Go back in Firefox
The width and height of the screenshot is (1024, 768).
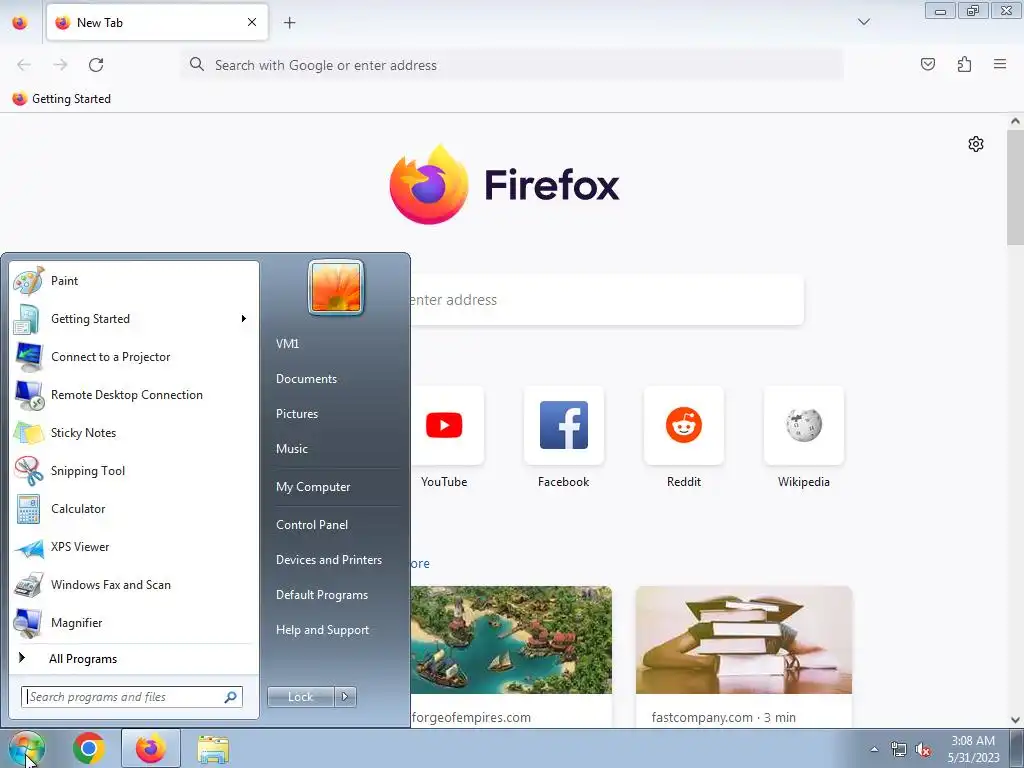click(x=24, y=65)
